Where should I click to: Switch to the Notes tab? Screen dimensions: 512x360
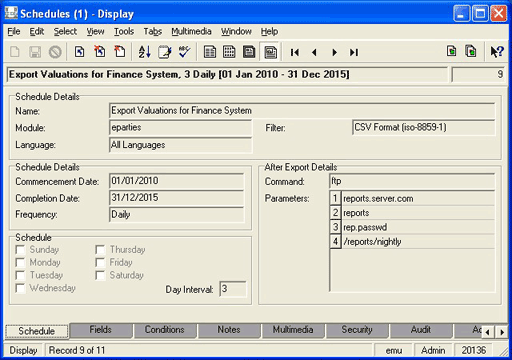pyautogui.click(x=229, y=330)
